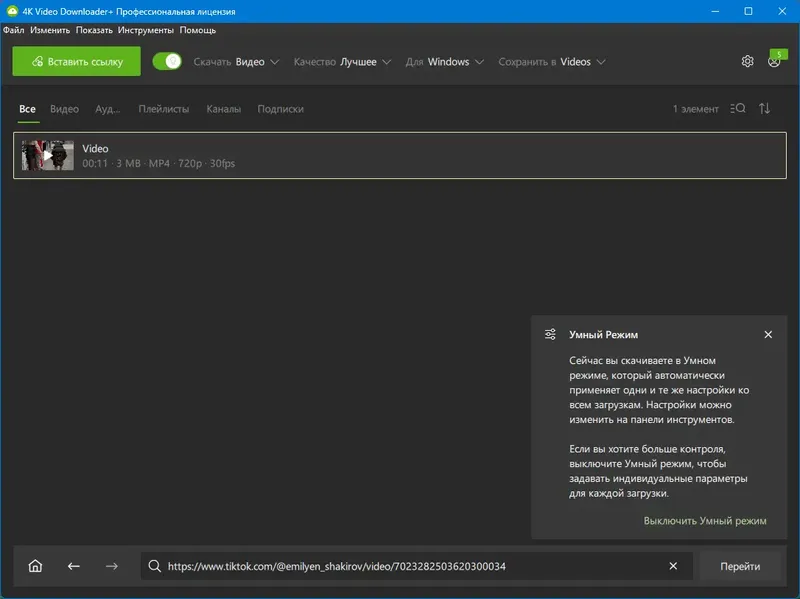Open the notifications smiley icon with badge
Image resolution: width=800 pixels, height=599 pixels.
point(776,60)
